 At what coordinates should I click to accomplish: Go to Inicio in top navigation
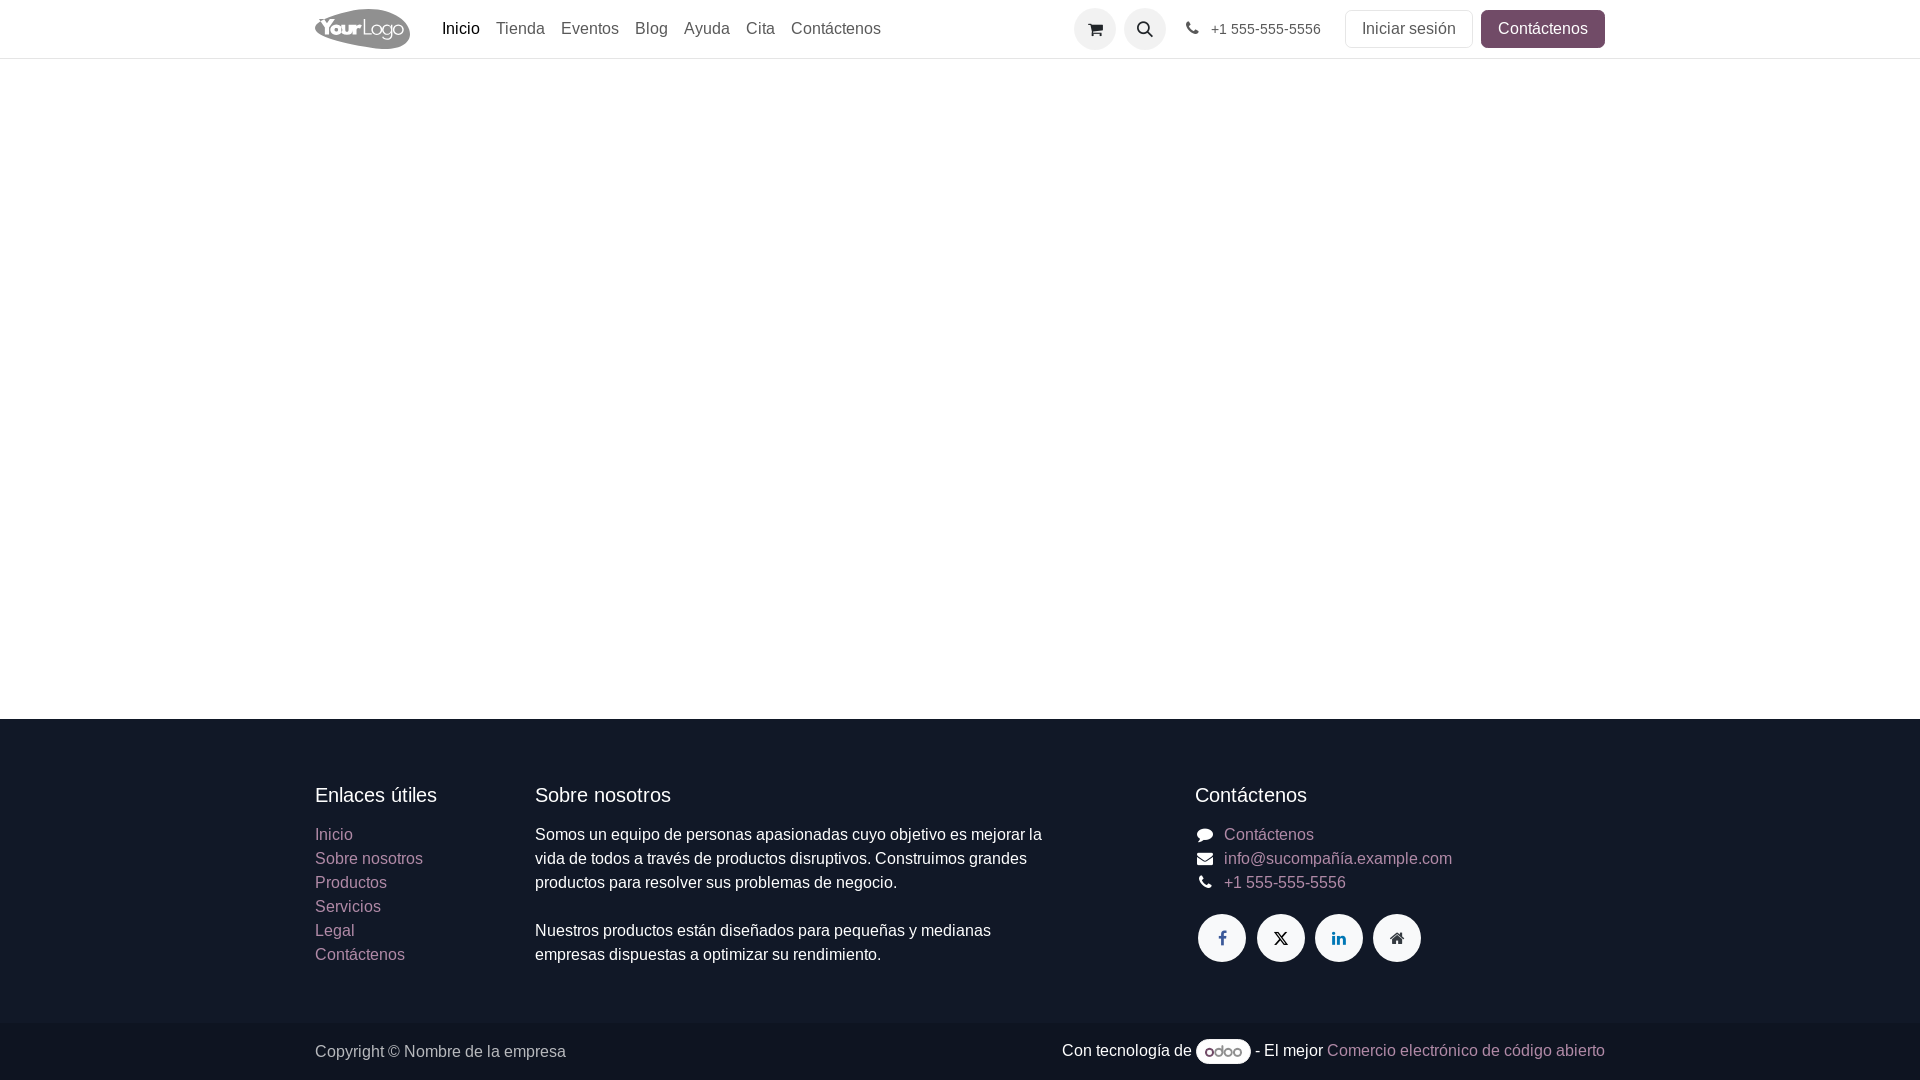pyautogui.click(x=461, y=29)
